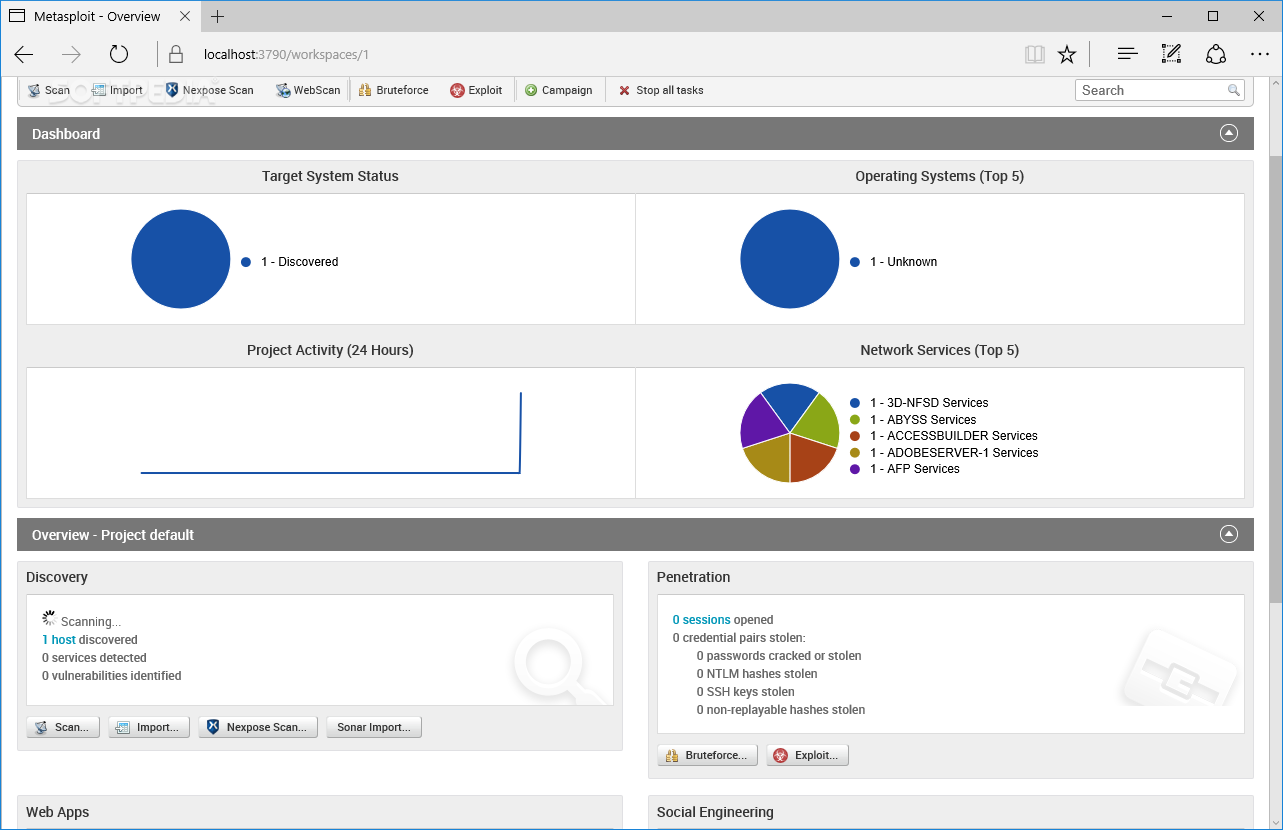Image resolution: width=1283 pixels, height=830 pixels.
Task: Open the Sonar Import... button
Action: click(x=374, y=727)
